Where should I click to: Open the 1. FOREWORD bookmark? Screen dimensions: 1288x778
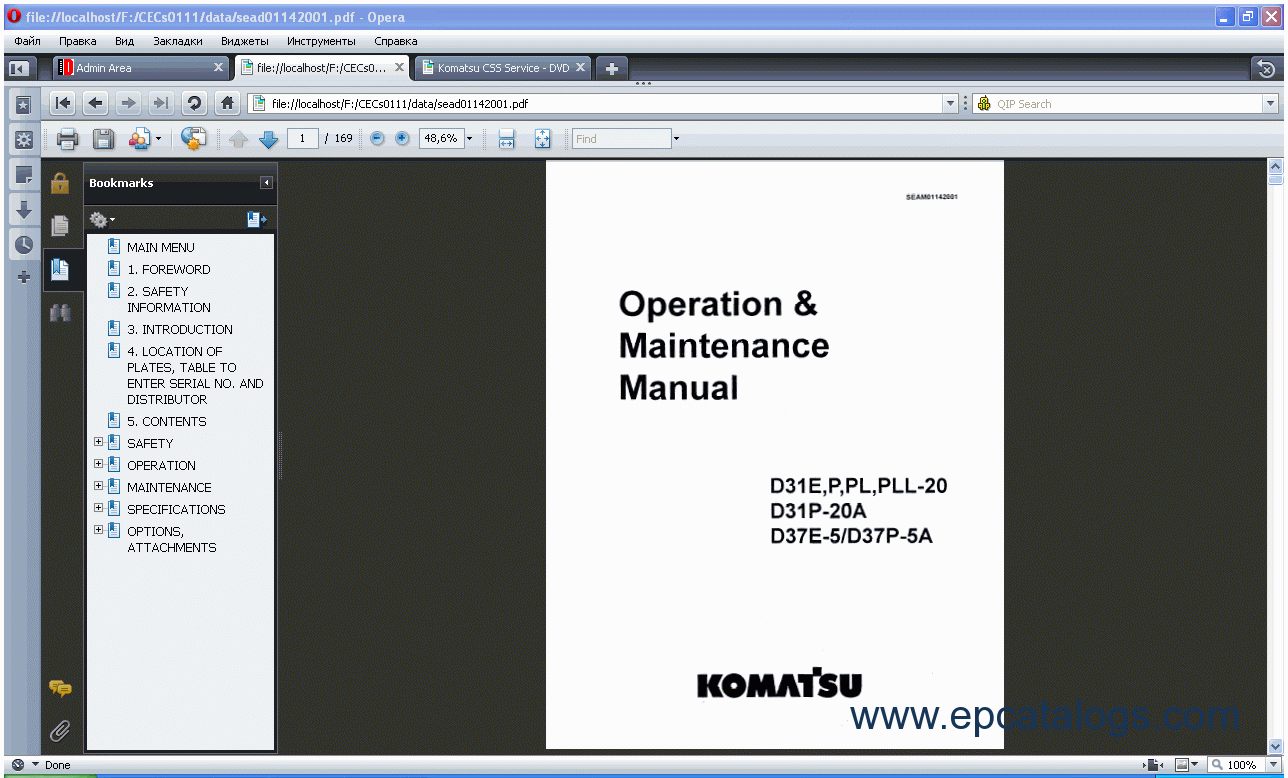[x=168, y=269]
